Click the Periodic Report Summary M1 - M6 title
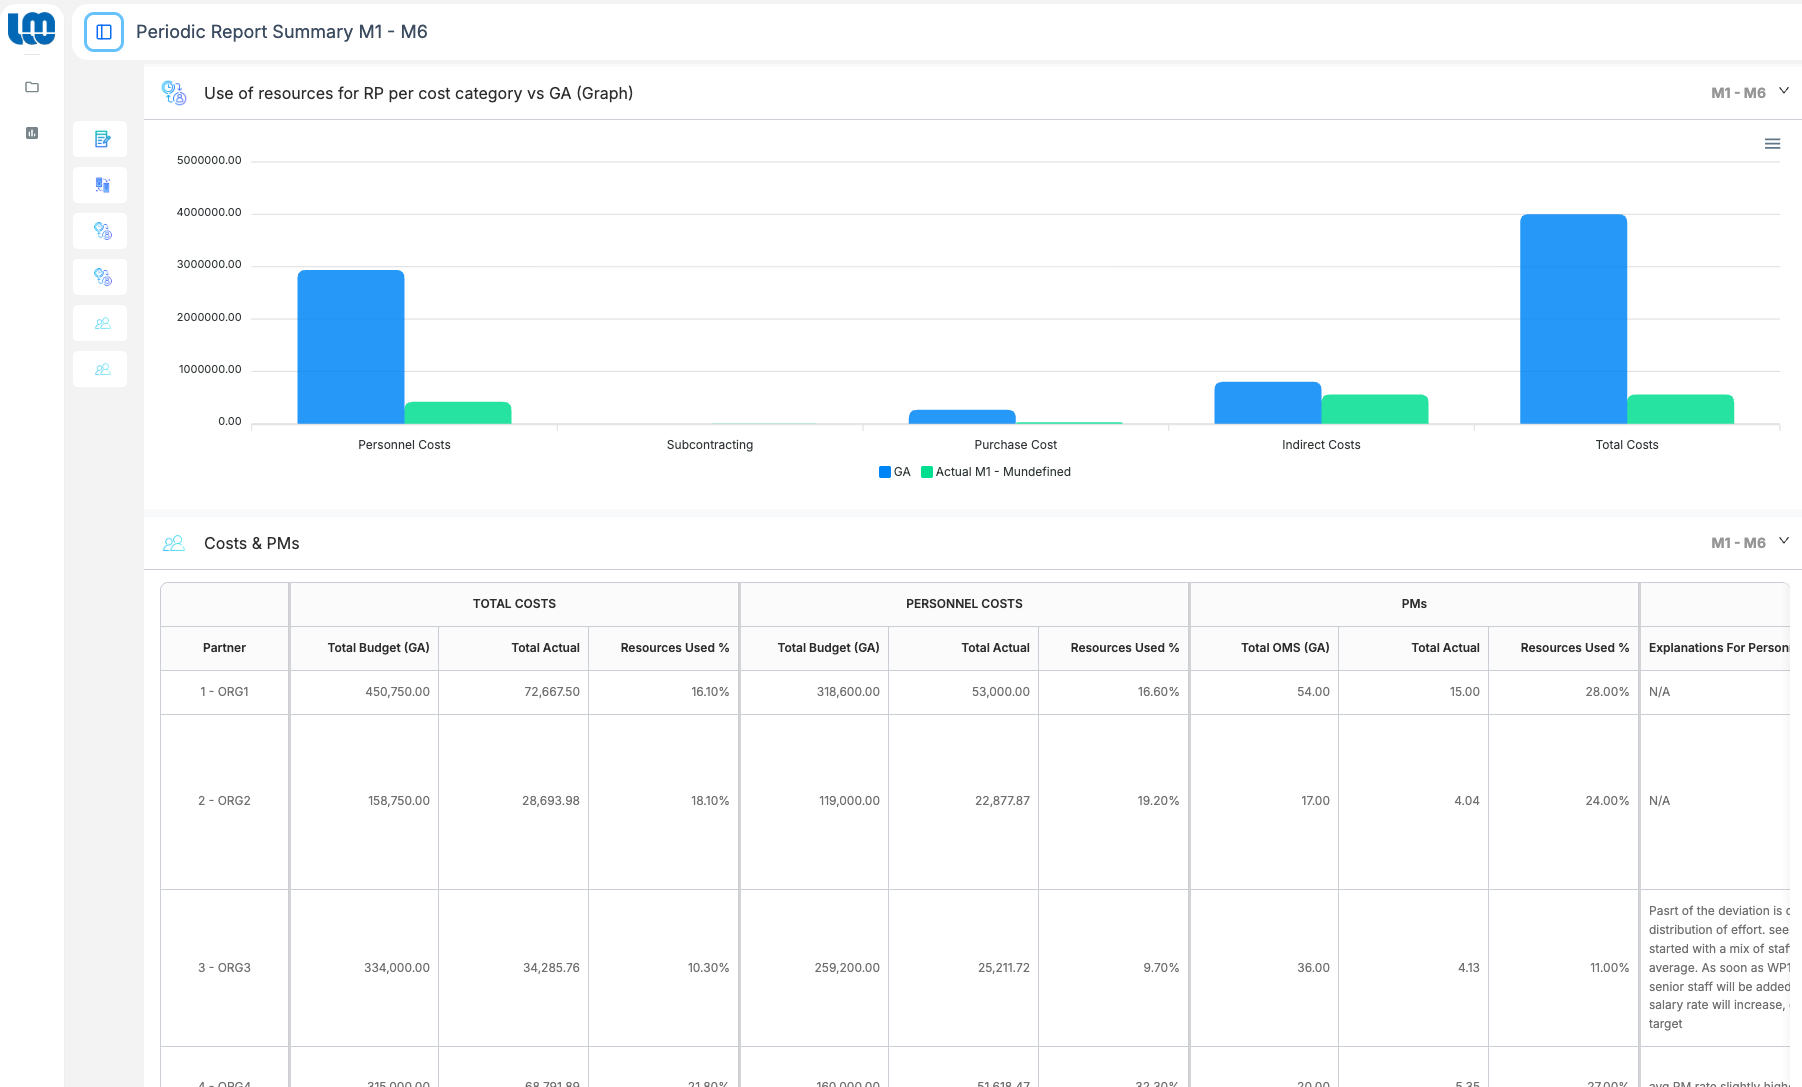The height and width of the screenshot is (1087, 1802). (282, 31)
